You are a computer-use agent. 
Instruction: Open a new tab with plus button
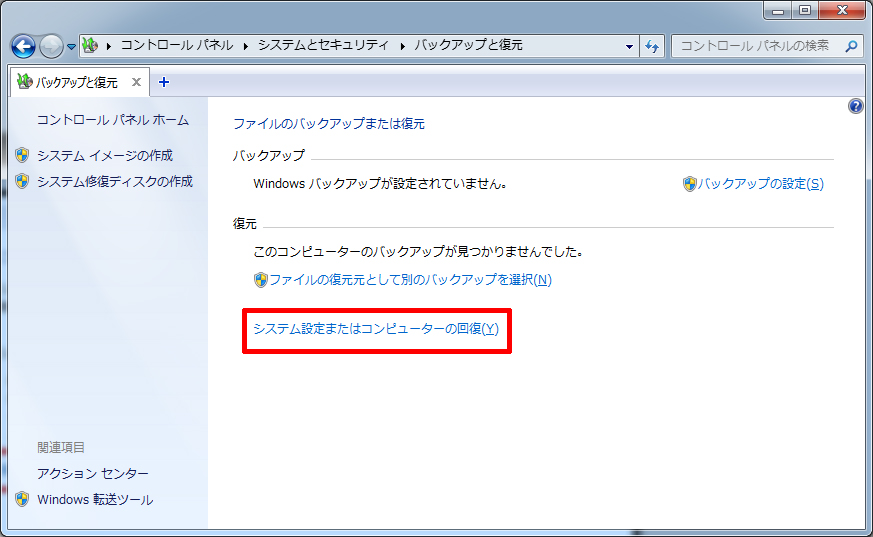tap(164, 82)
